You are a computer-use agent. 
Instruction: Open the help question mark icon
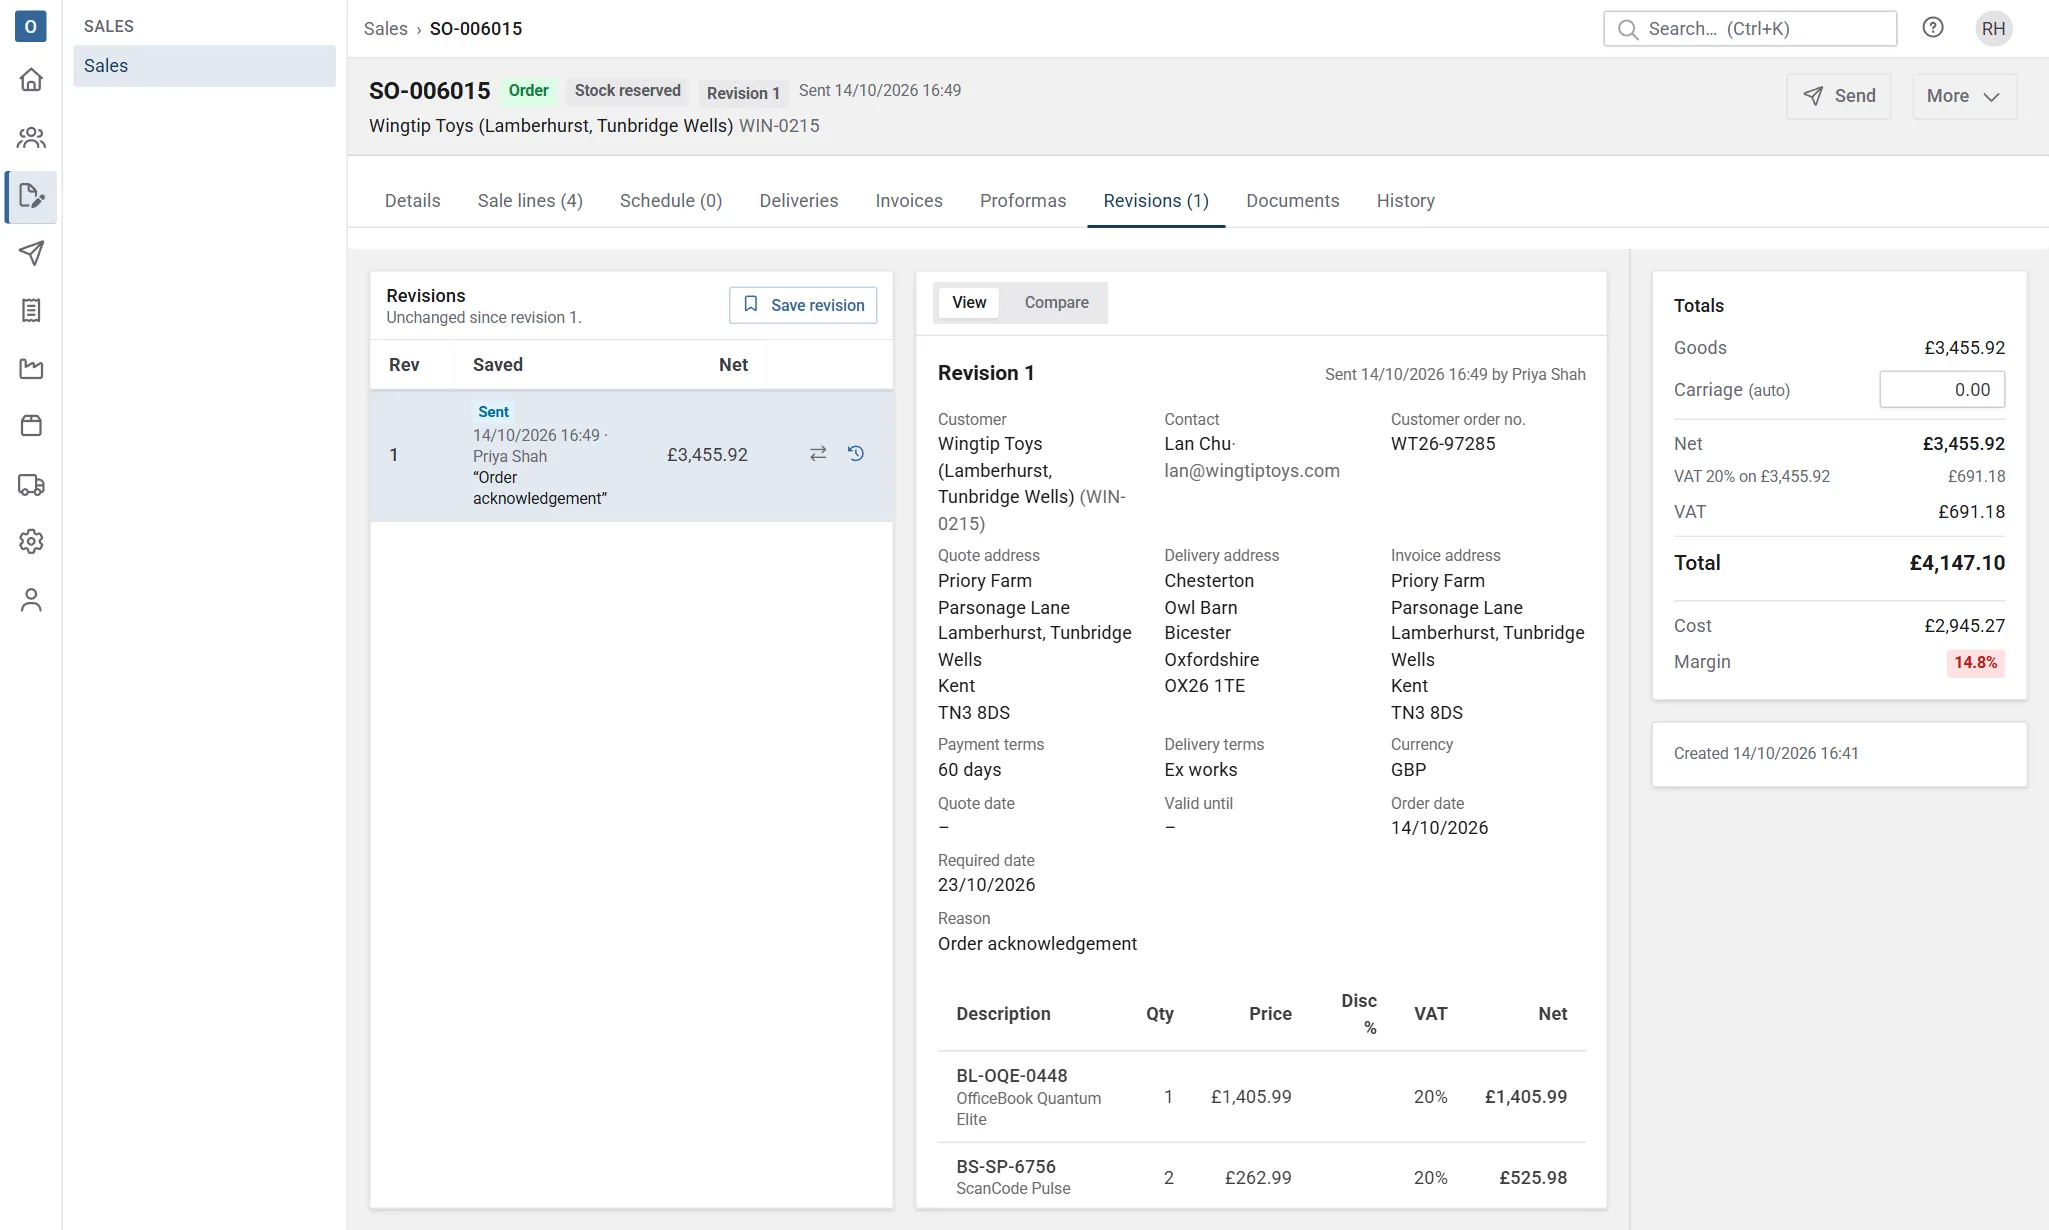coord(1933,28)
